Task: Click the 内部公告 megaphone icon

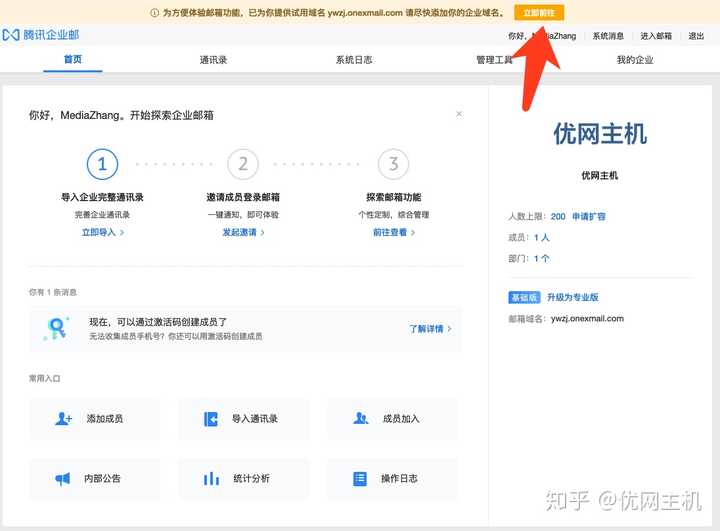Action: [x=62, y=479]
